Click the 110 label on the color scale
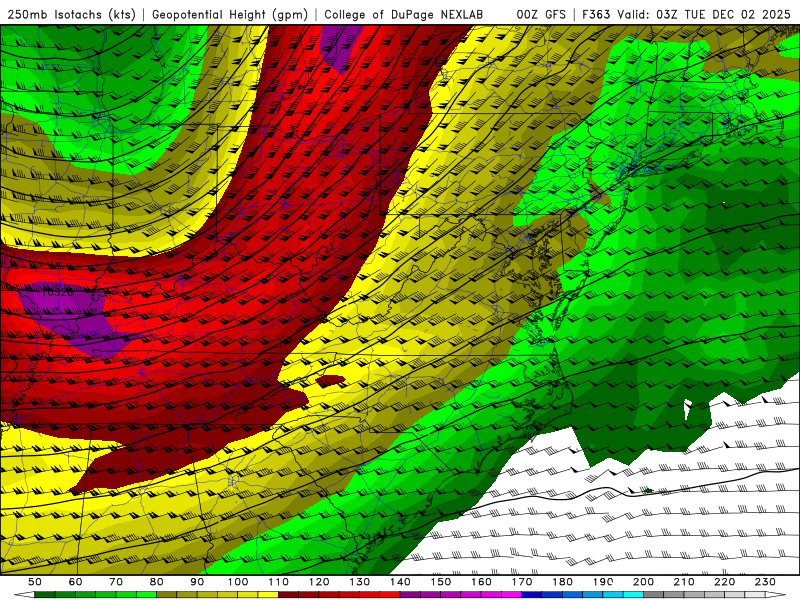The image size is (800, 600). (x=278, y=582)
